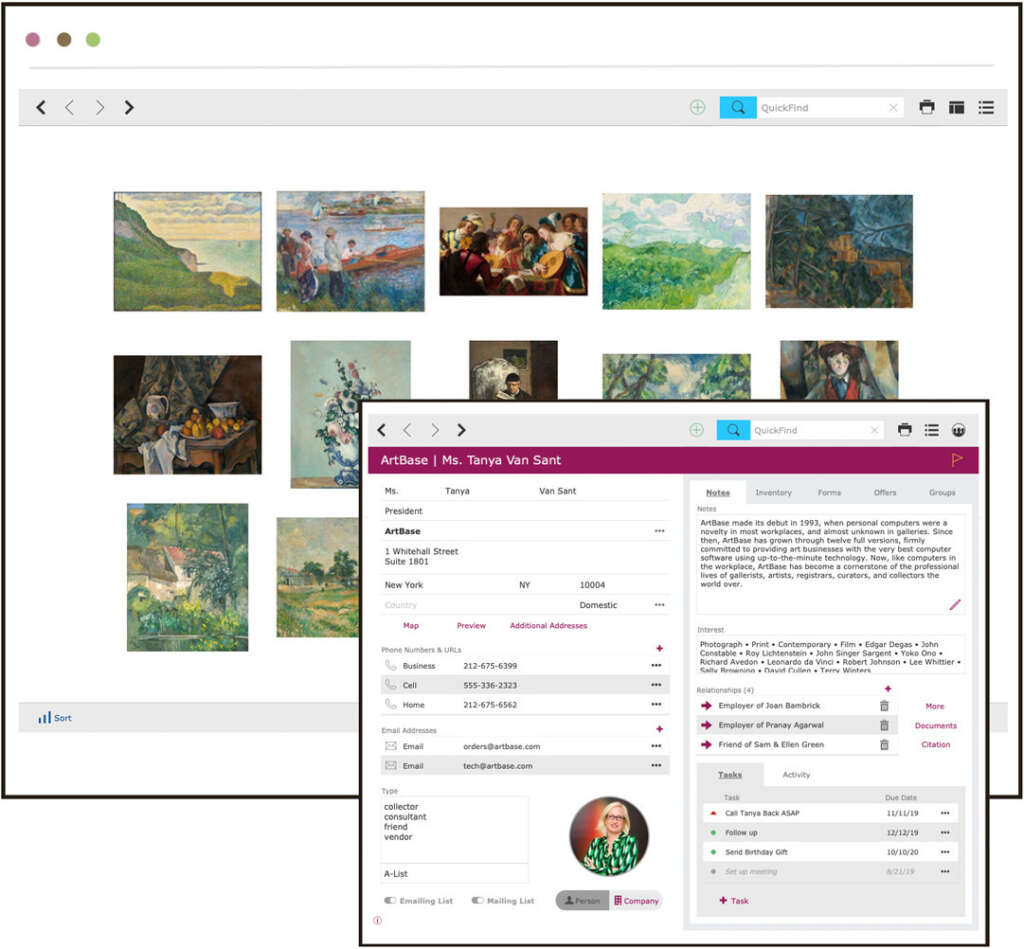Clear the QuickFind field in the contact window
The height and width of the screenshot is (949, 1024).
click(x=874, y=430)
